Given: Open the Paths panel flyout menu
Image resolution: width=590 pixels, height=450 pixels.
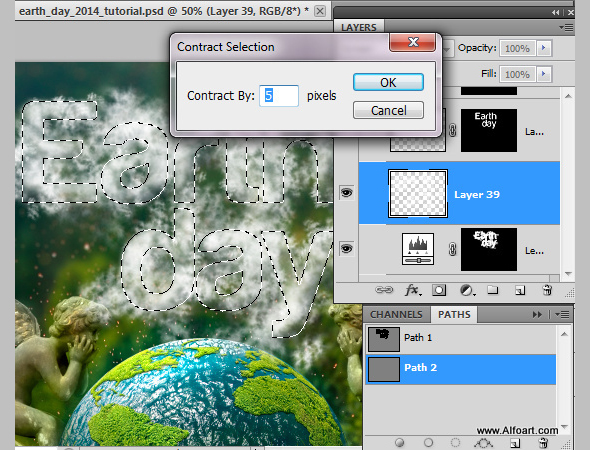Looking at the screenshot, I should point(563,315).
